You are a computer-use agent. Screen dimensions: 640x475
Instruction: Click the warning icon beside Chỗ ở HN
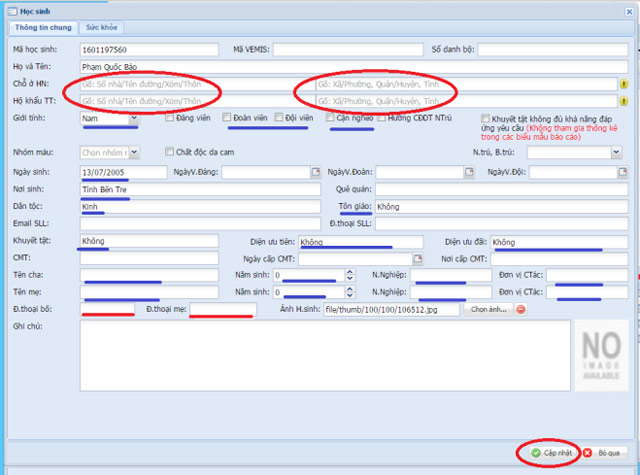pos(623,85)
